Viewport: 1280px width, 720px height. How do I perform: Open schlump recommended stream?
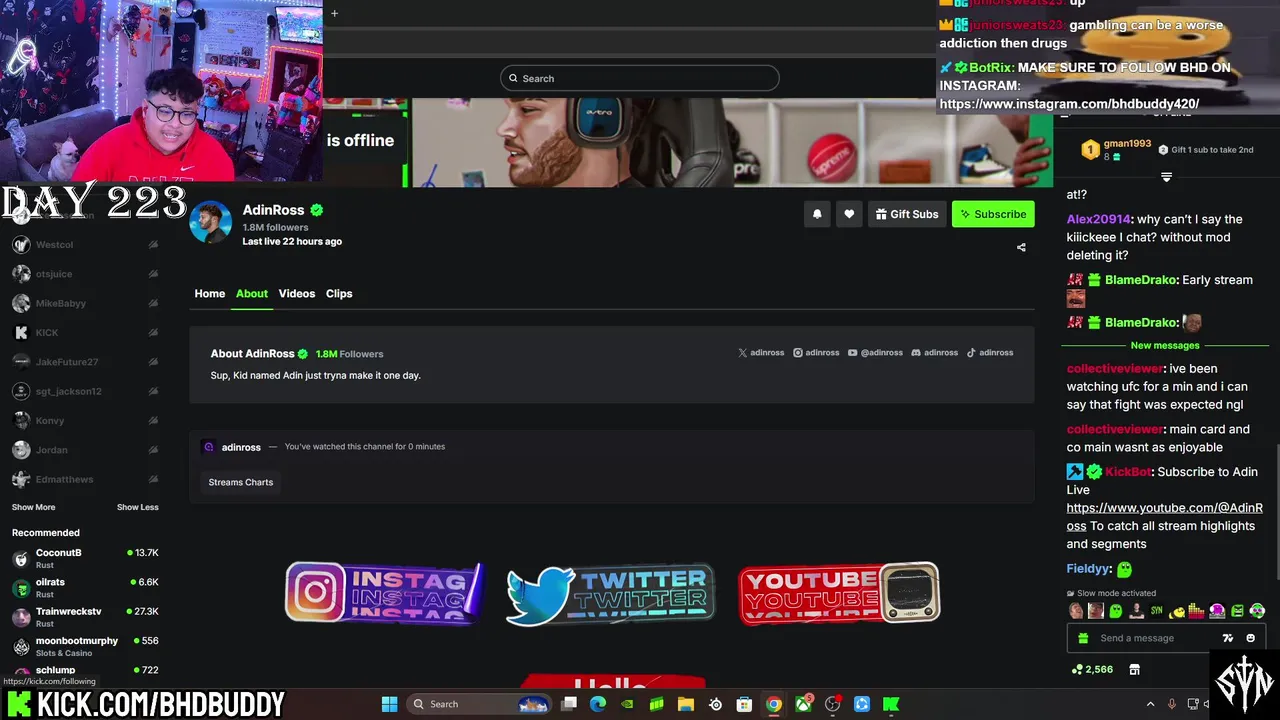point(85,672)
